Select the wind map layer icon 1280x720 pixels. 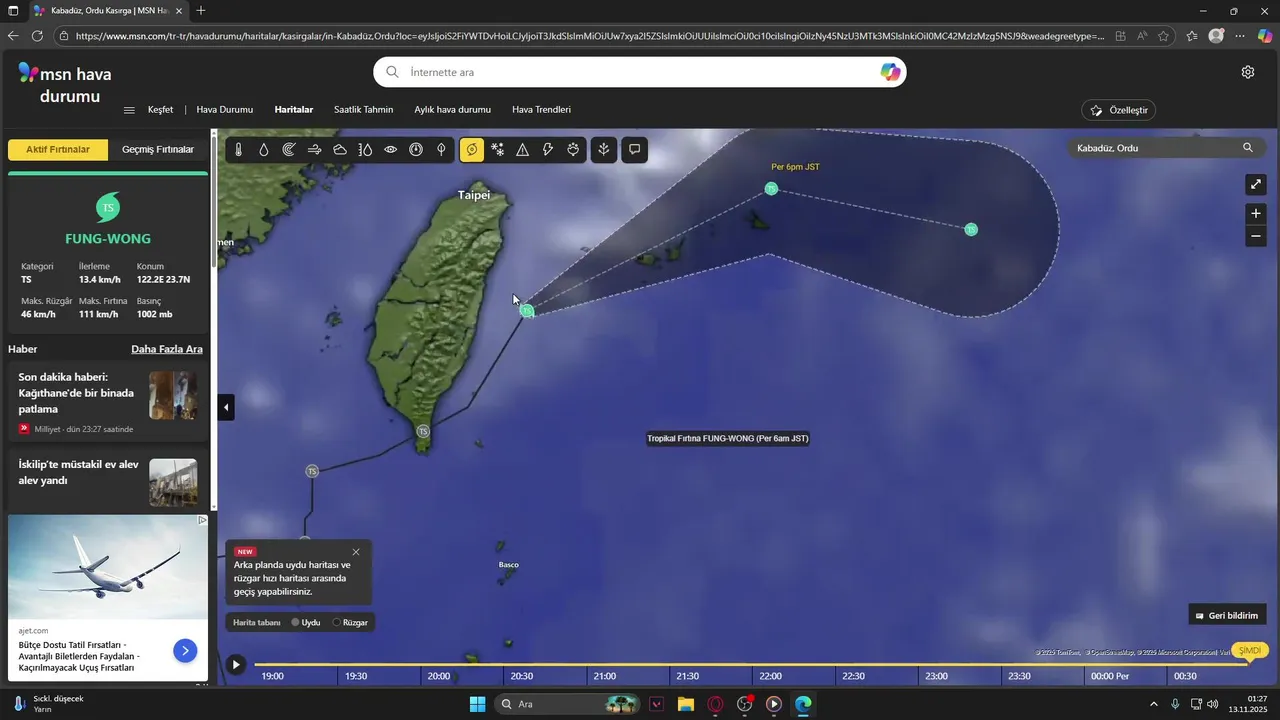[x=314, y=150]
